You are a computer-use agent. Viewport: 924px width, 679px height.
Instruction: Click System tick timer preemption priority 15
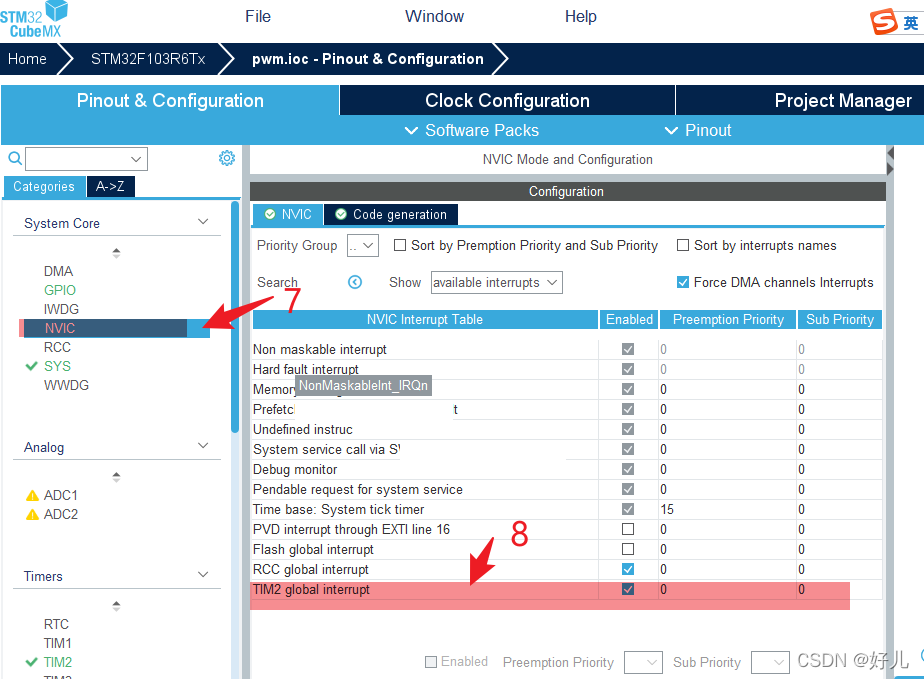click(667, 509)
